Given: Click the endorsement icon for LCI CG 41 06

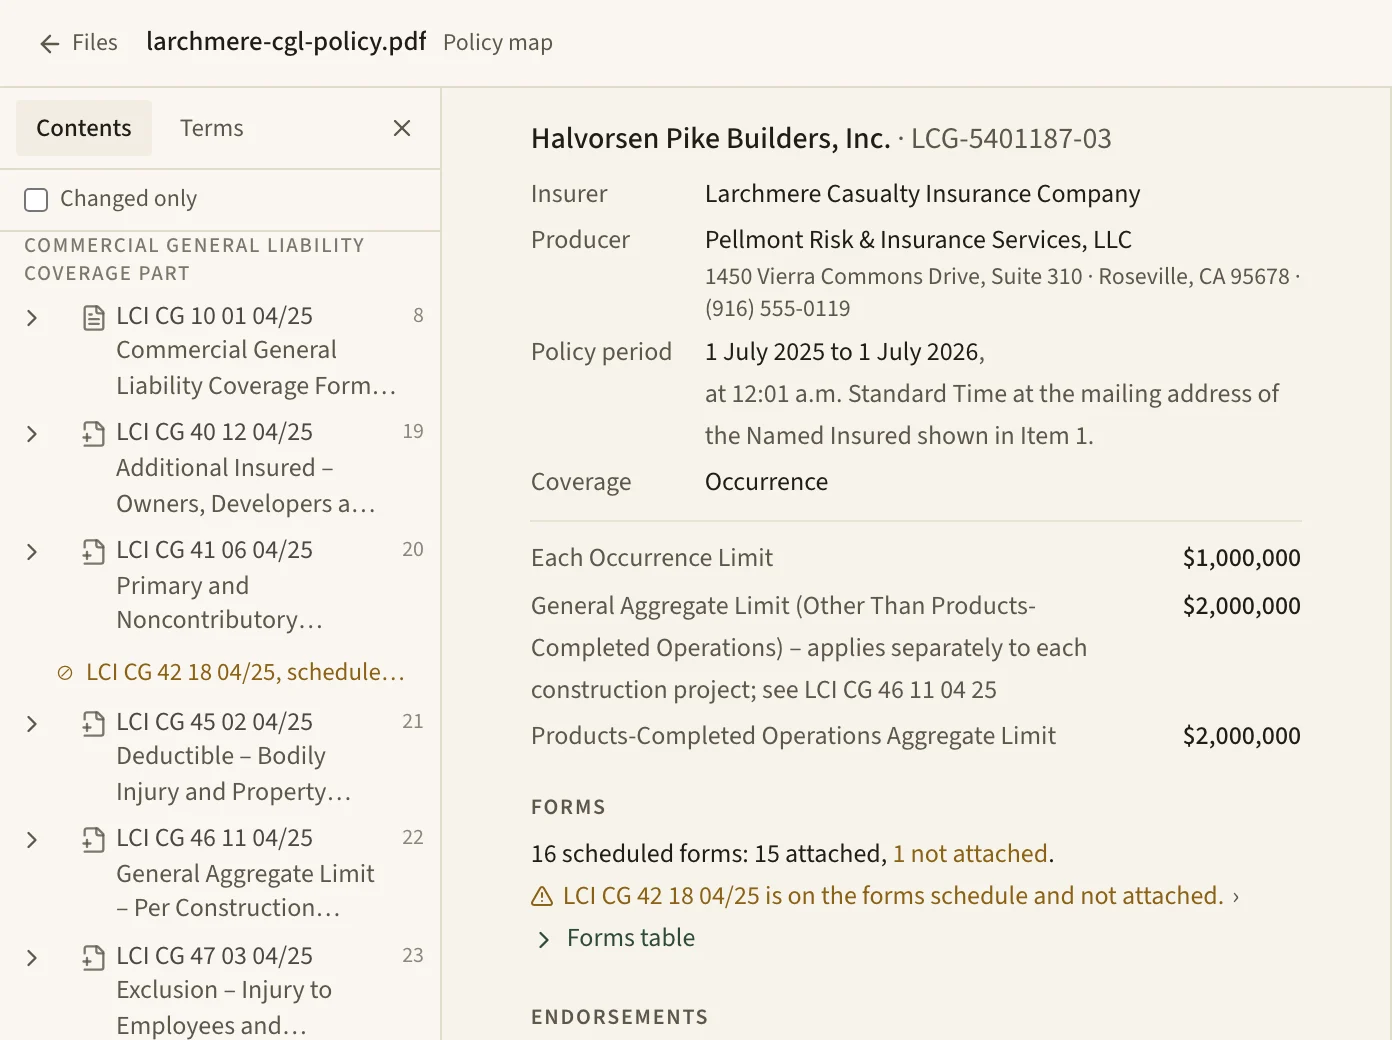Looking at the screenshot, I should point(94,552).
